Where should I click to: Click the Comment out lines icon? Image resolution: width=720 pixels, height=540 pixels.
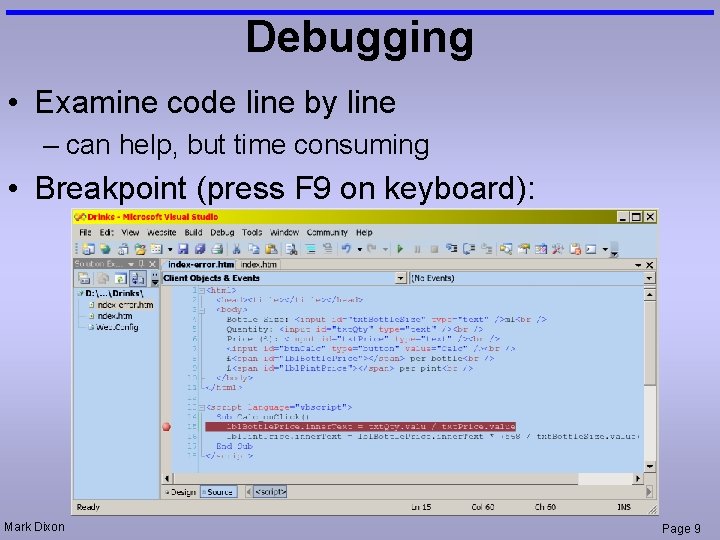tap(310, 249)
